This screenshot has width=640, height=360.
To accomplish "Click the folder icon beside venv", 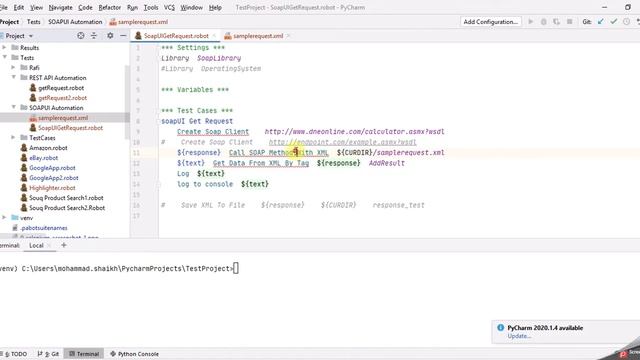I will (15, 218).
